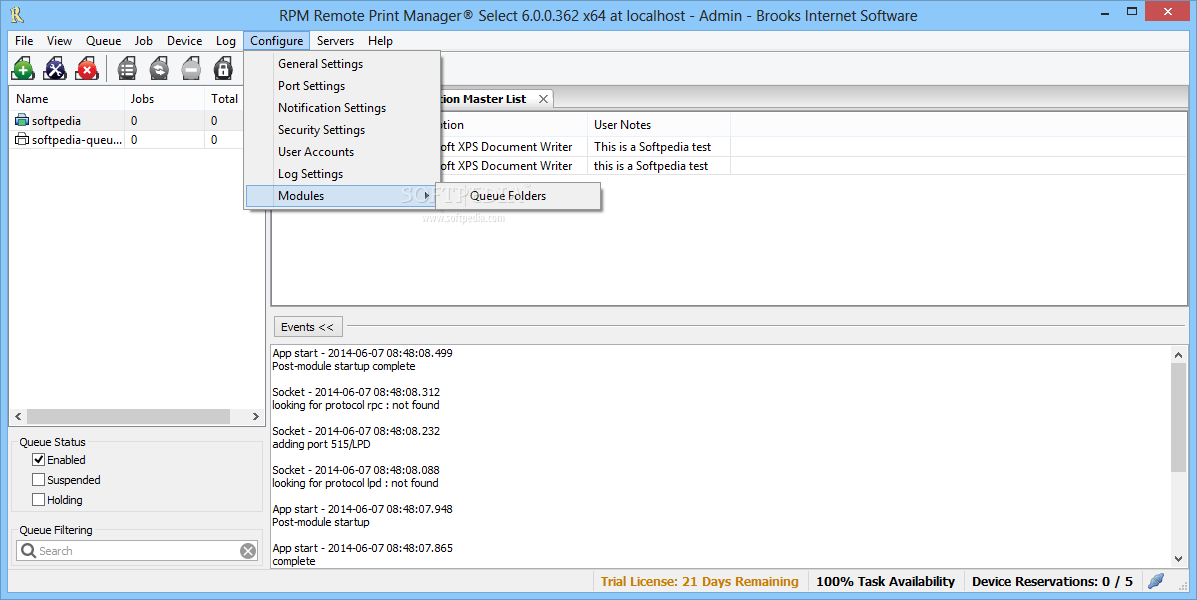This screenshot has width=1197, height=600.
Task: Click the printer icon beside softpedia queue
Action: coord(22,121)
